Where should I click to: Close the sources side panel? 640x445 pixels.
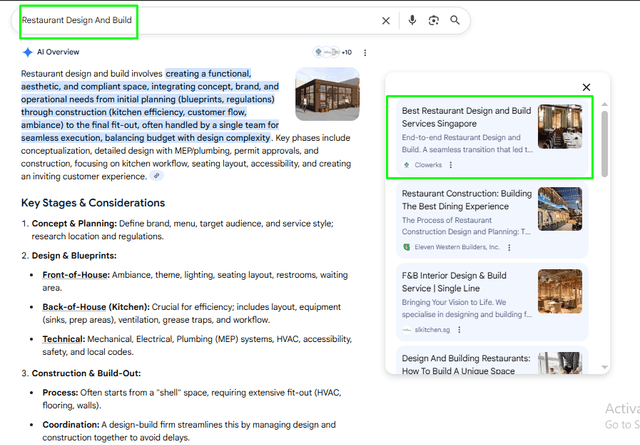[x=586, y=88]
